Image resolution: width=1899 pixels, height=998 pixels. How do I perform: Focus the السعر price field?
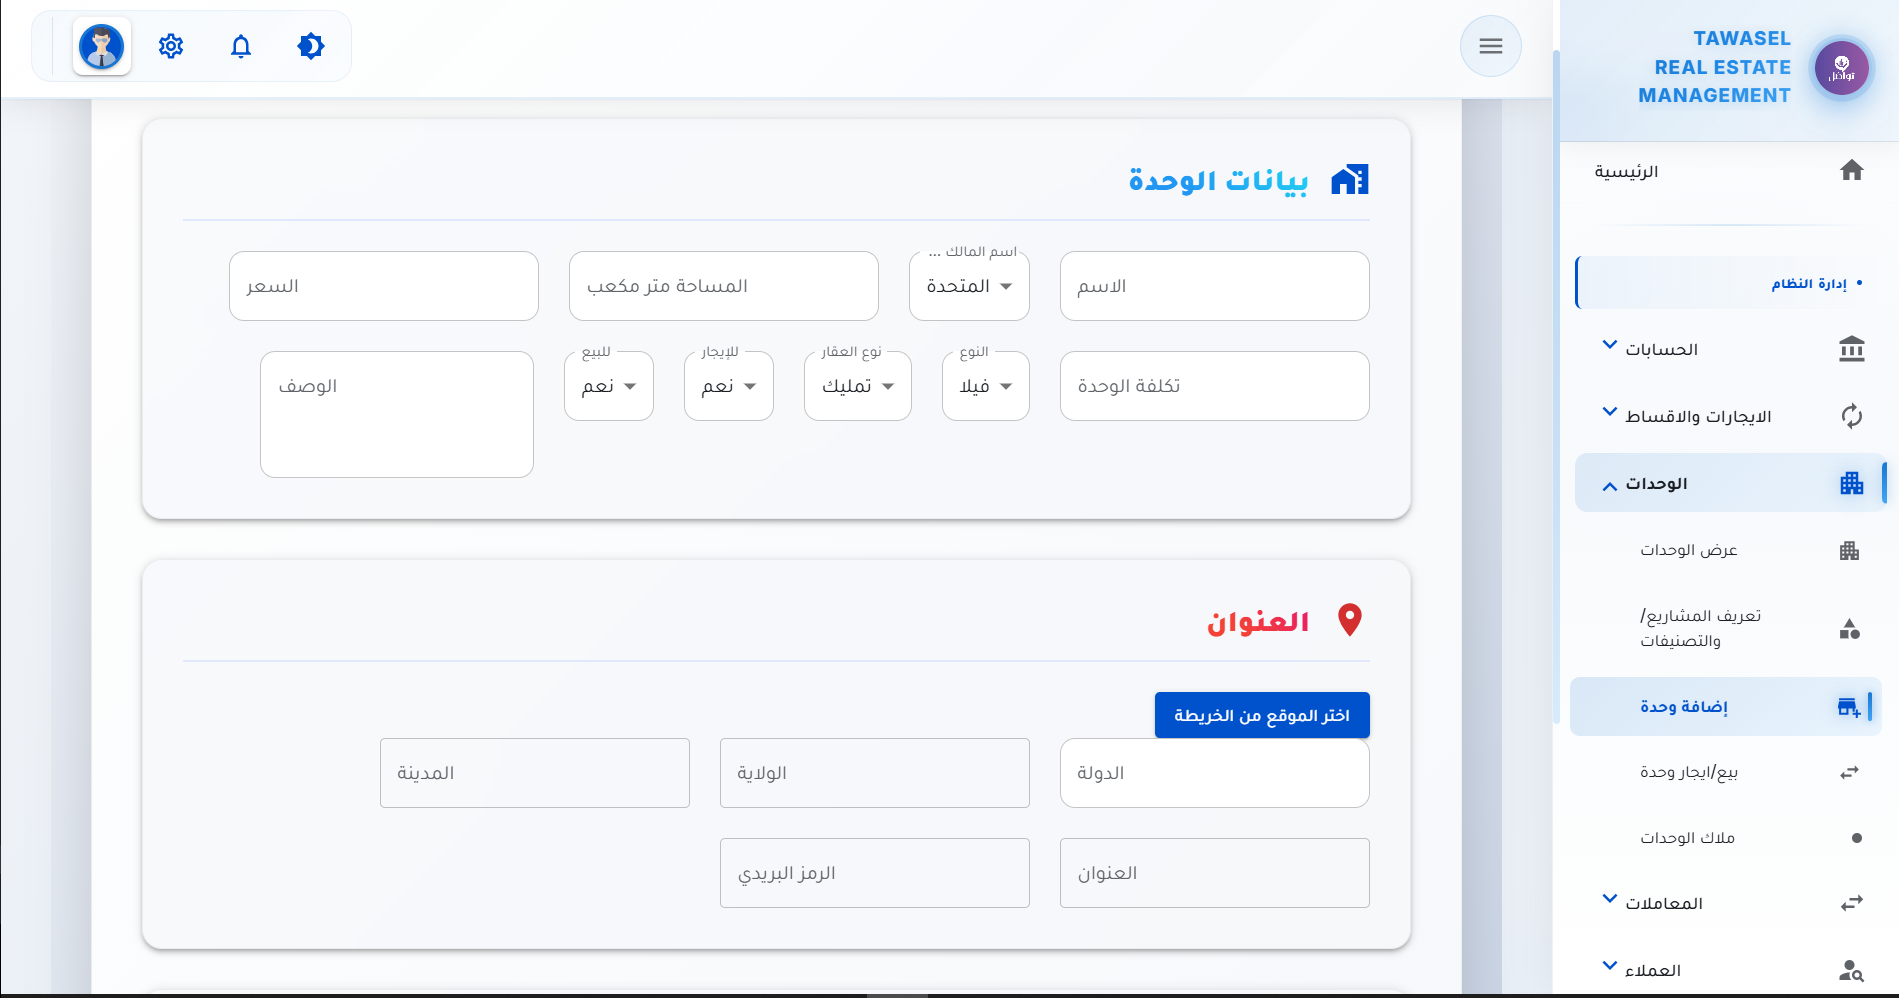[384, 286]
